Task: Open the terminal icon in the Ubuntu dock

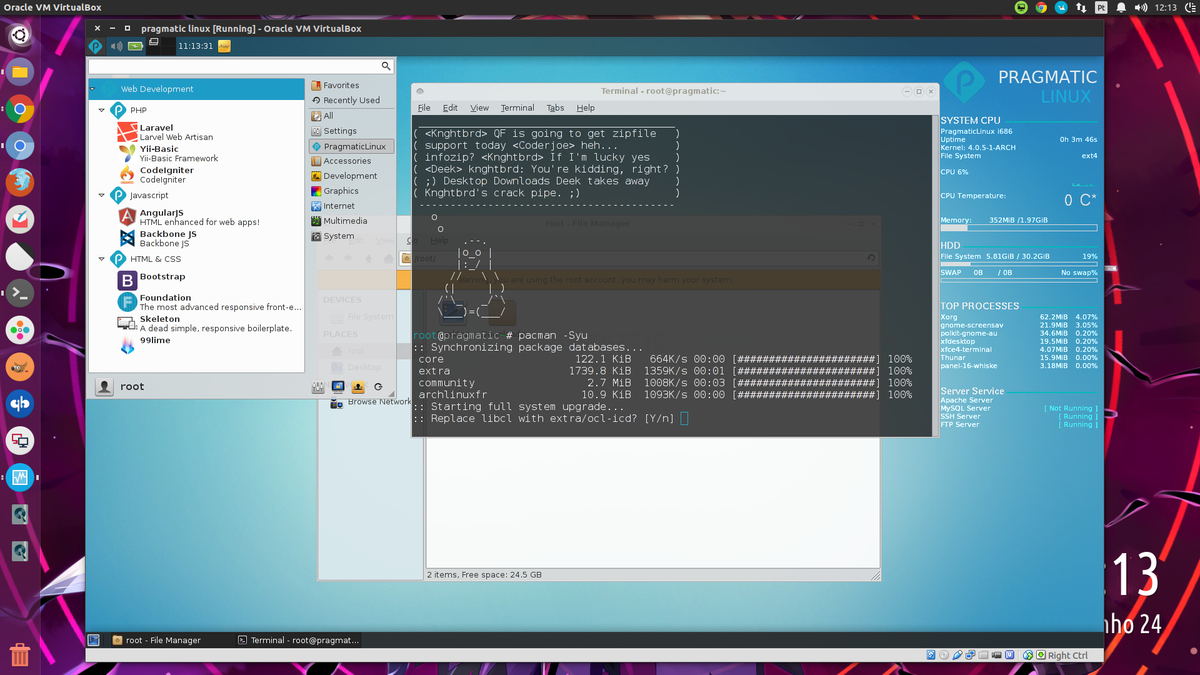Action: 20,293
